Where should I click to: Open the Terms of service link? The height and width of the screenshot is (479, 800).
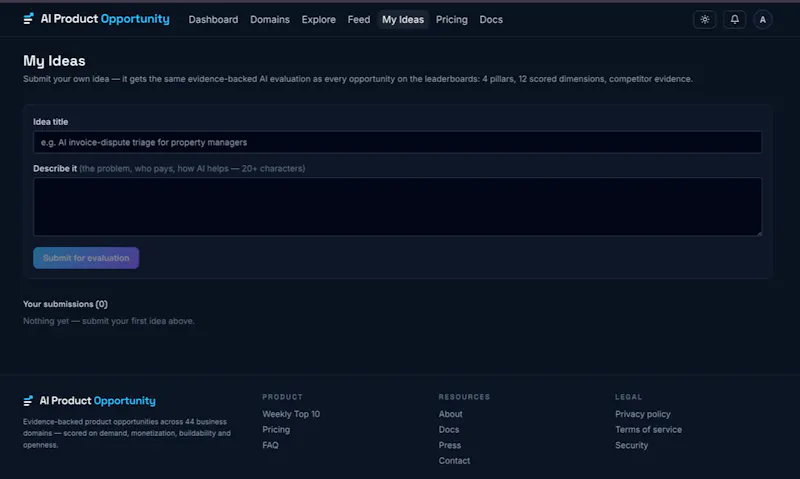click(x=648, y=430)
